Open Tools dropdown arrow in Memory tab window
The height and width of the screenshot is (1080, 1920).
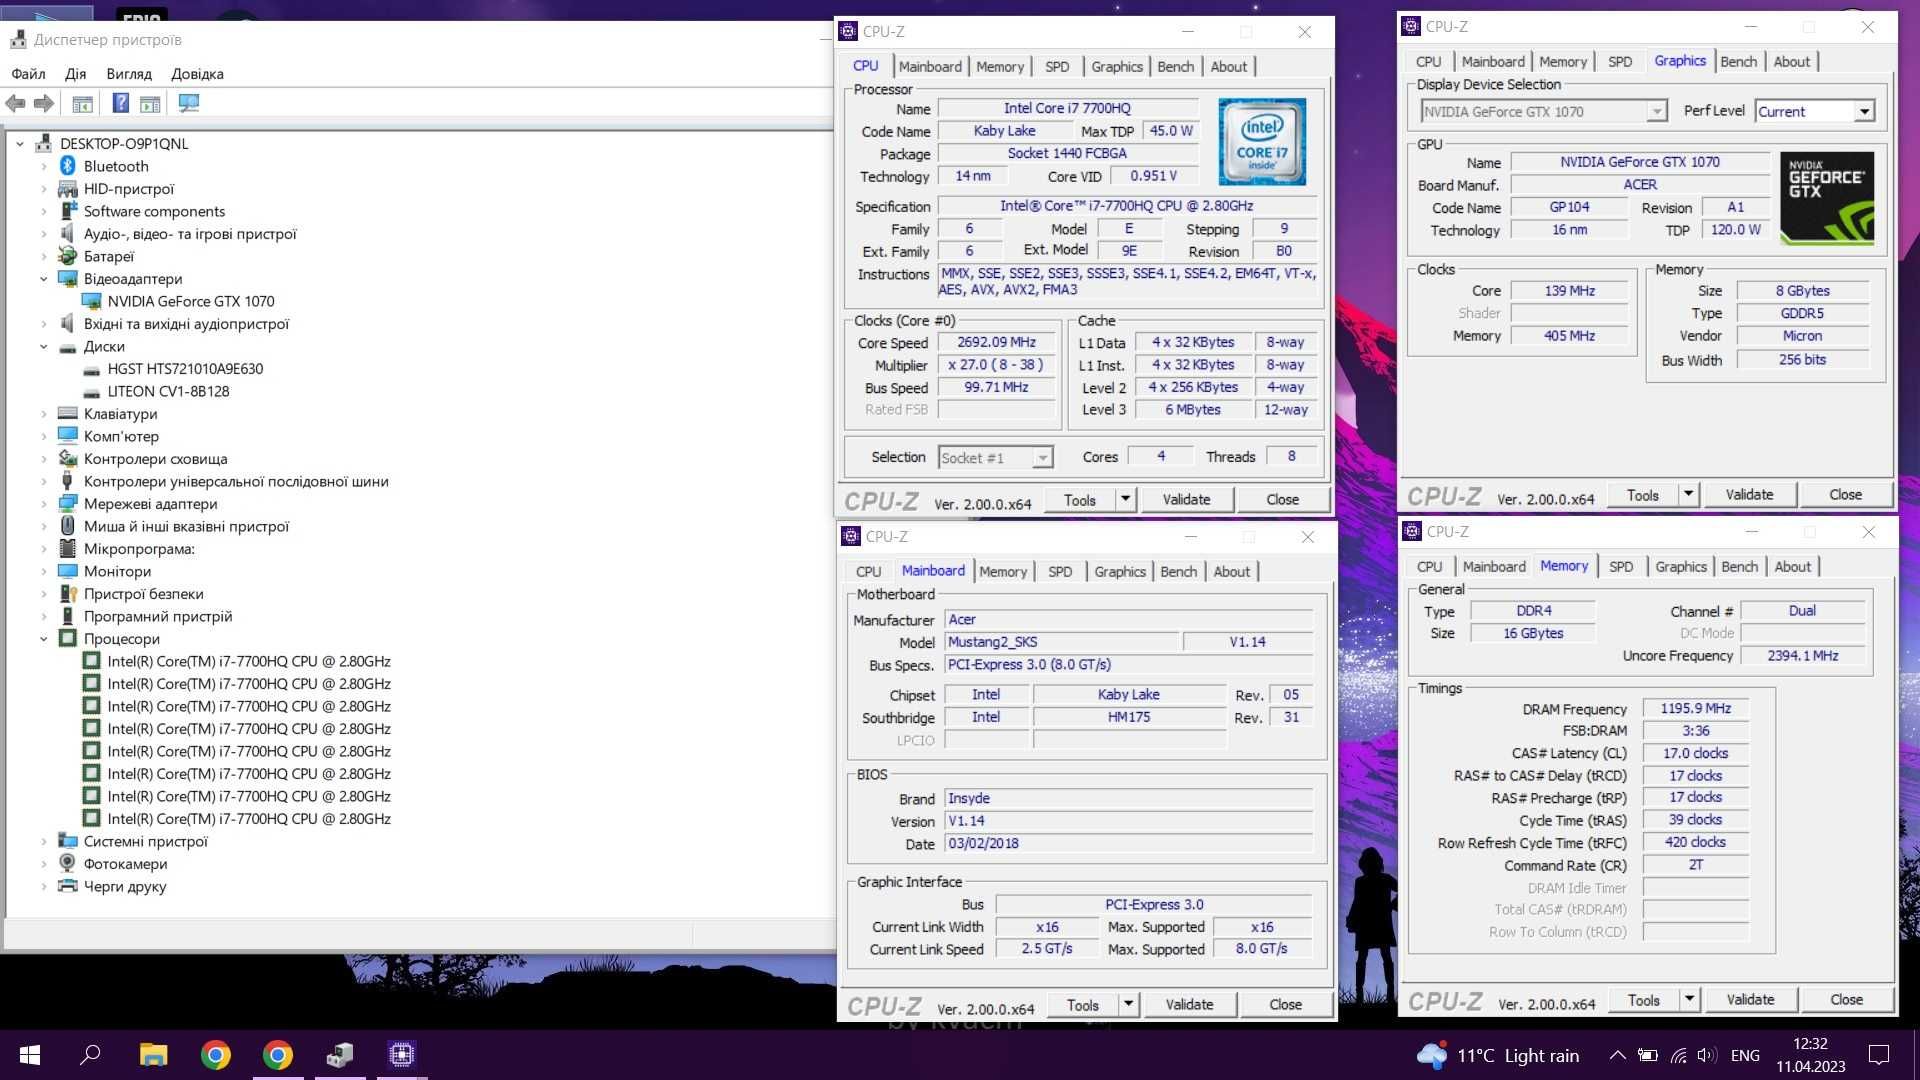(1689, 999)
